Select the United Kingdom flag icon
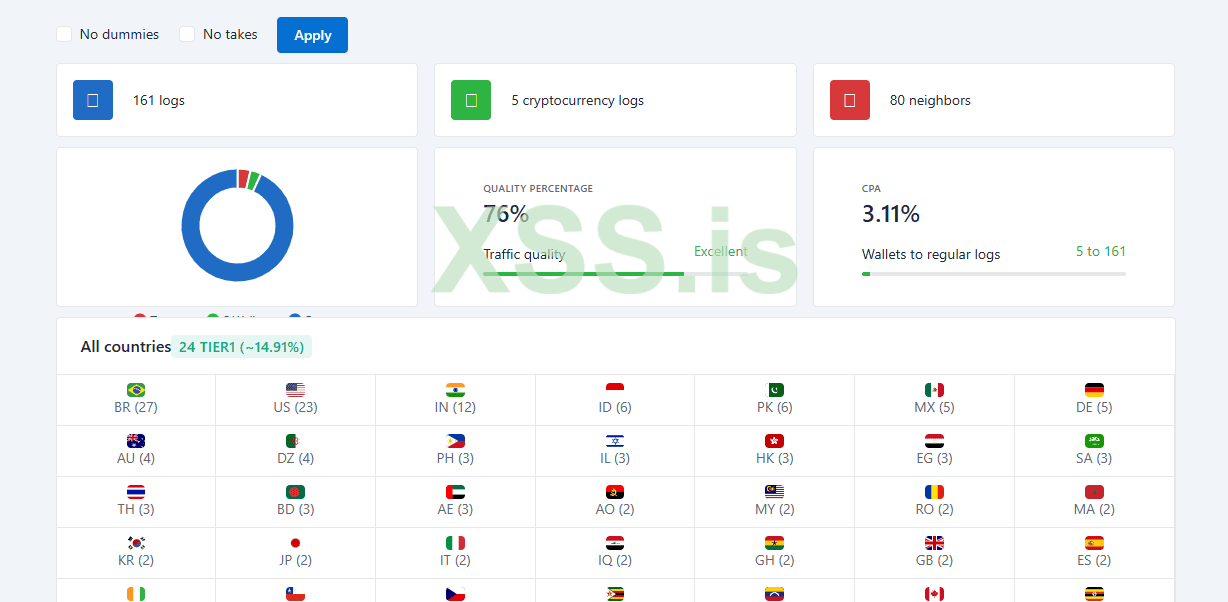This screenshot has width=1228, height=602. tap(934, 543)
